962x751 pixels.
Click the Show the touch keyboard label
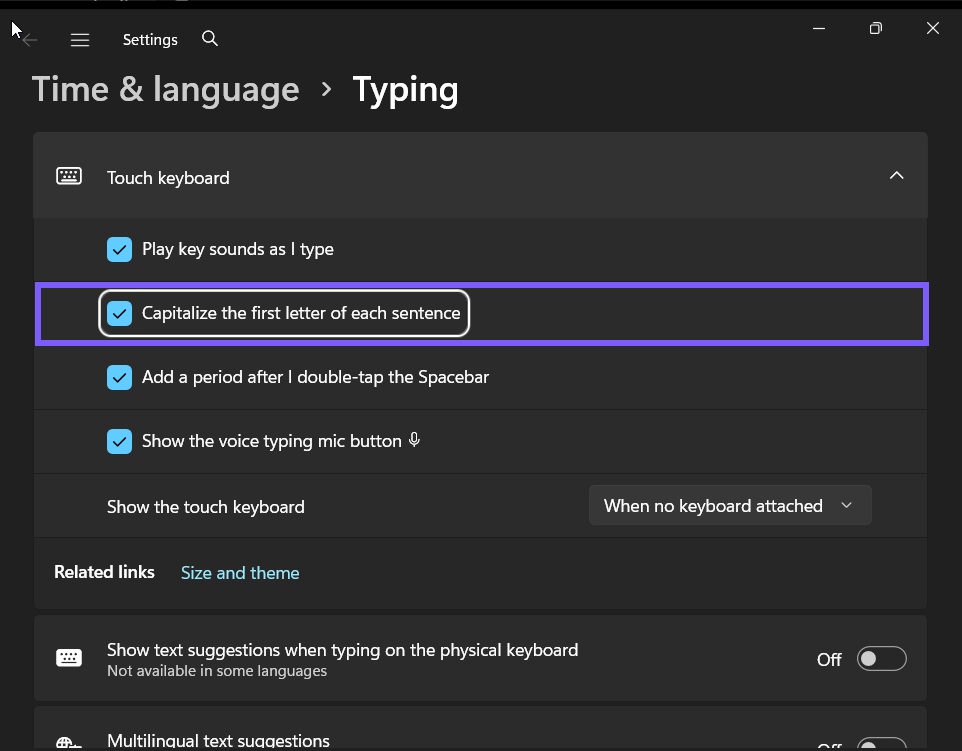click(206, 507)
